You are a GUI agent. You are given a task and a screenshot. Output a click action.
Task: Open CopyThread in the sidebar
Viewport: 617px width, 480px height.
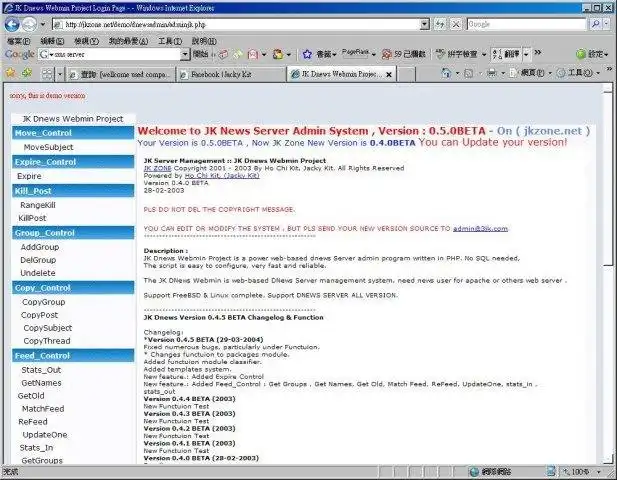click(47, 341)
